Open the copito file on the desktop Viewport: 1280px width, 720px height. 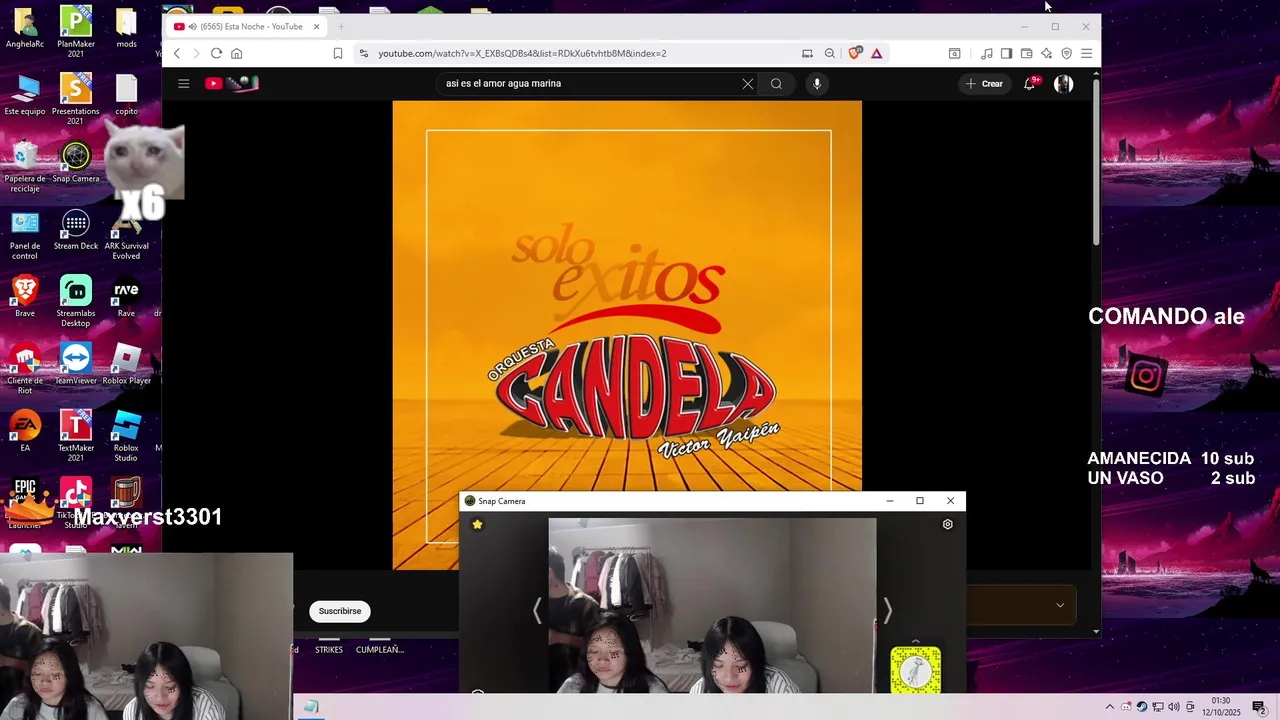coord(126,94)
